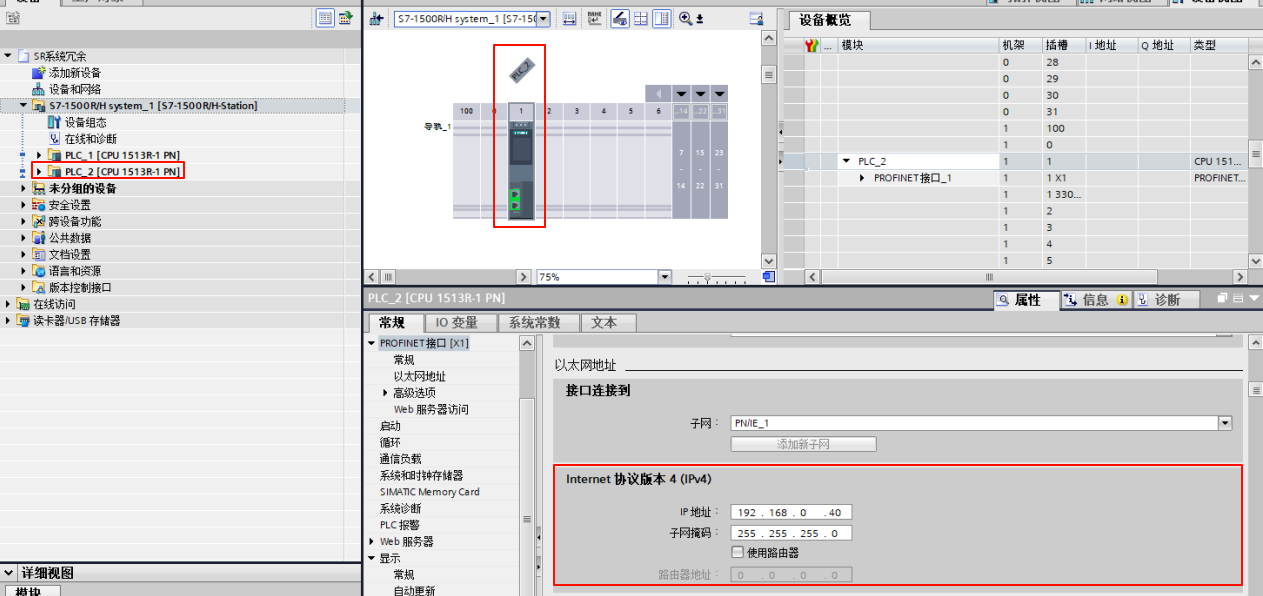Select PLC 报警 alarms item
This screenshot has width=1263, height=596.
[399, 525]
